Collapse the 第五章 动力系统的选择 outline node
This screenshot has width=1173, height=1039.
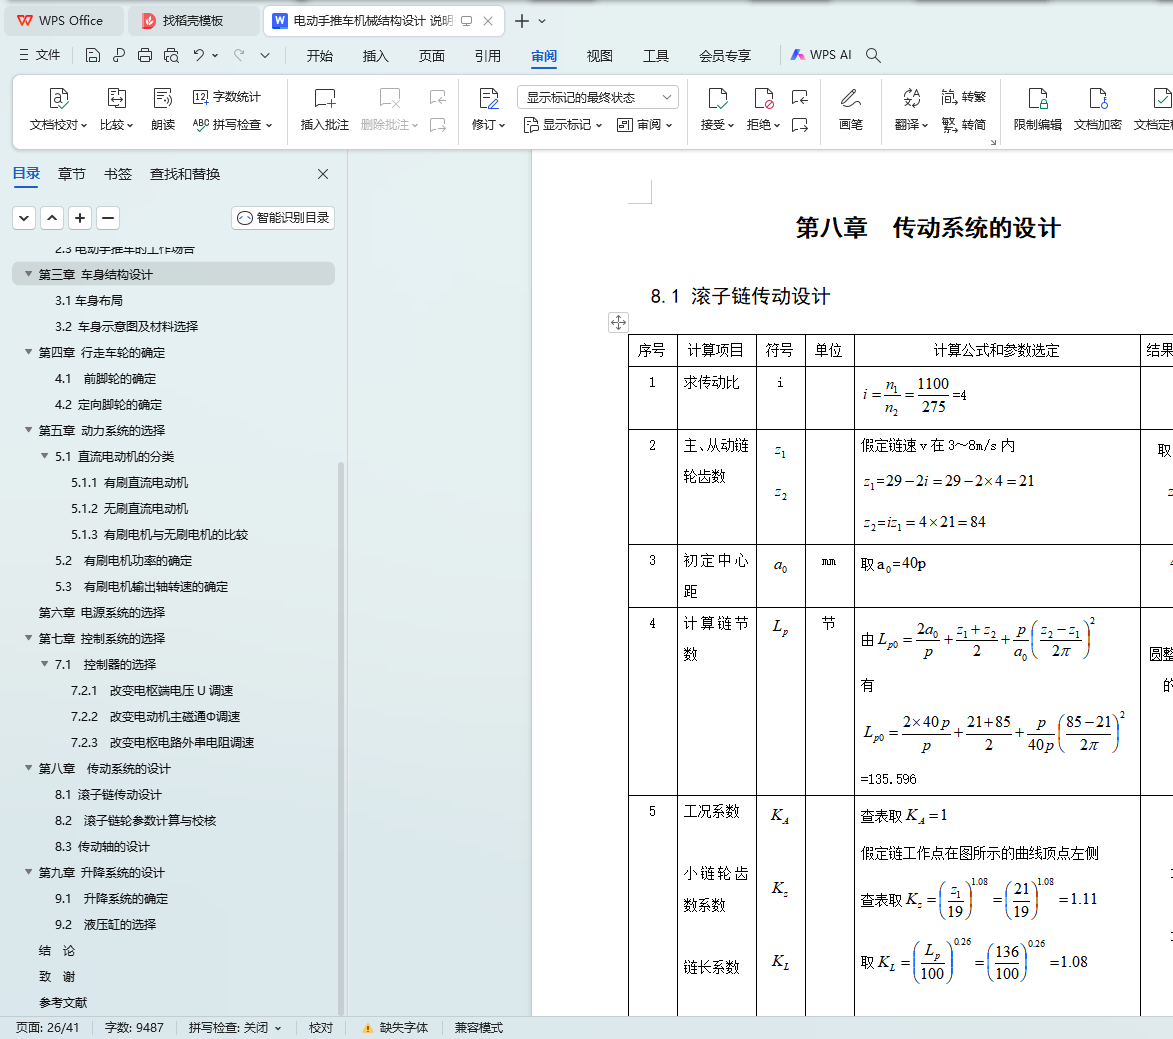click(28, 430)
